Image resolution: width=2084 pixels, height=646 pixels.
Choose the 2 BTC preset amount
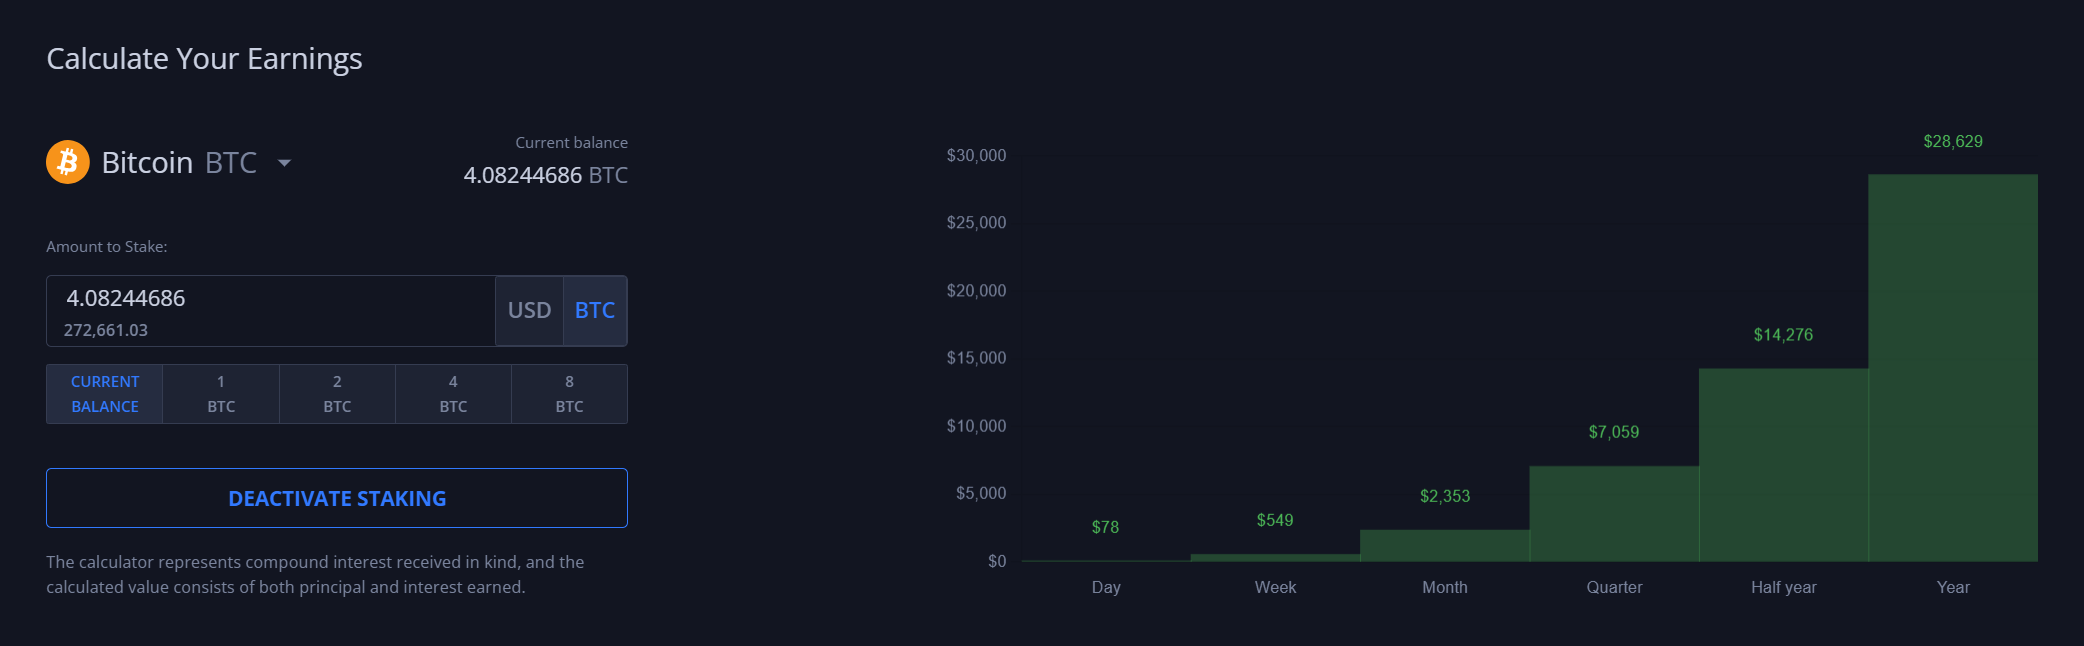(x=337, y=394)
